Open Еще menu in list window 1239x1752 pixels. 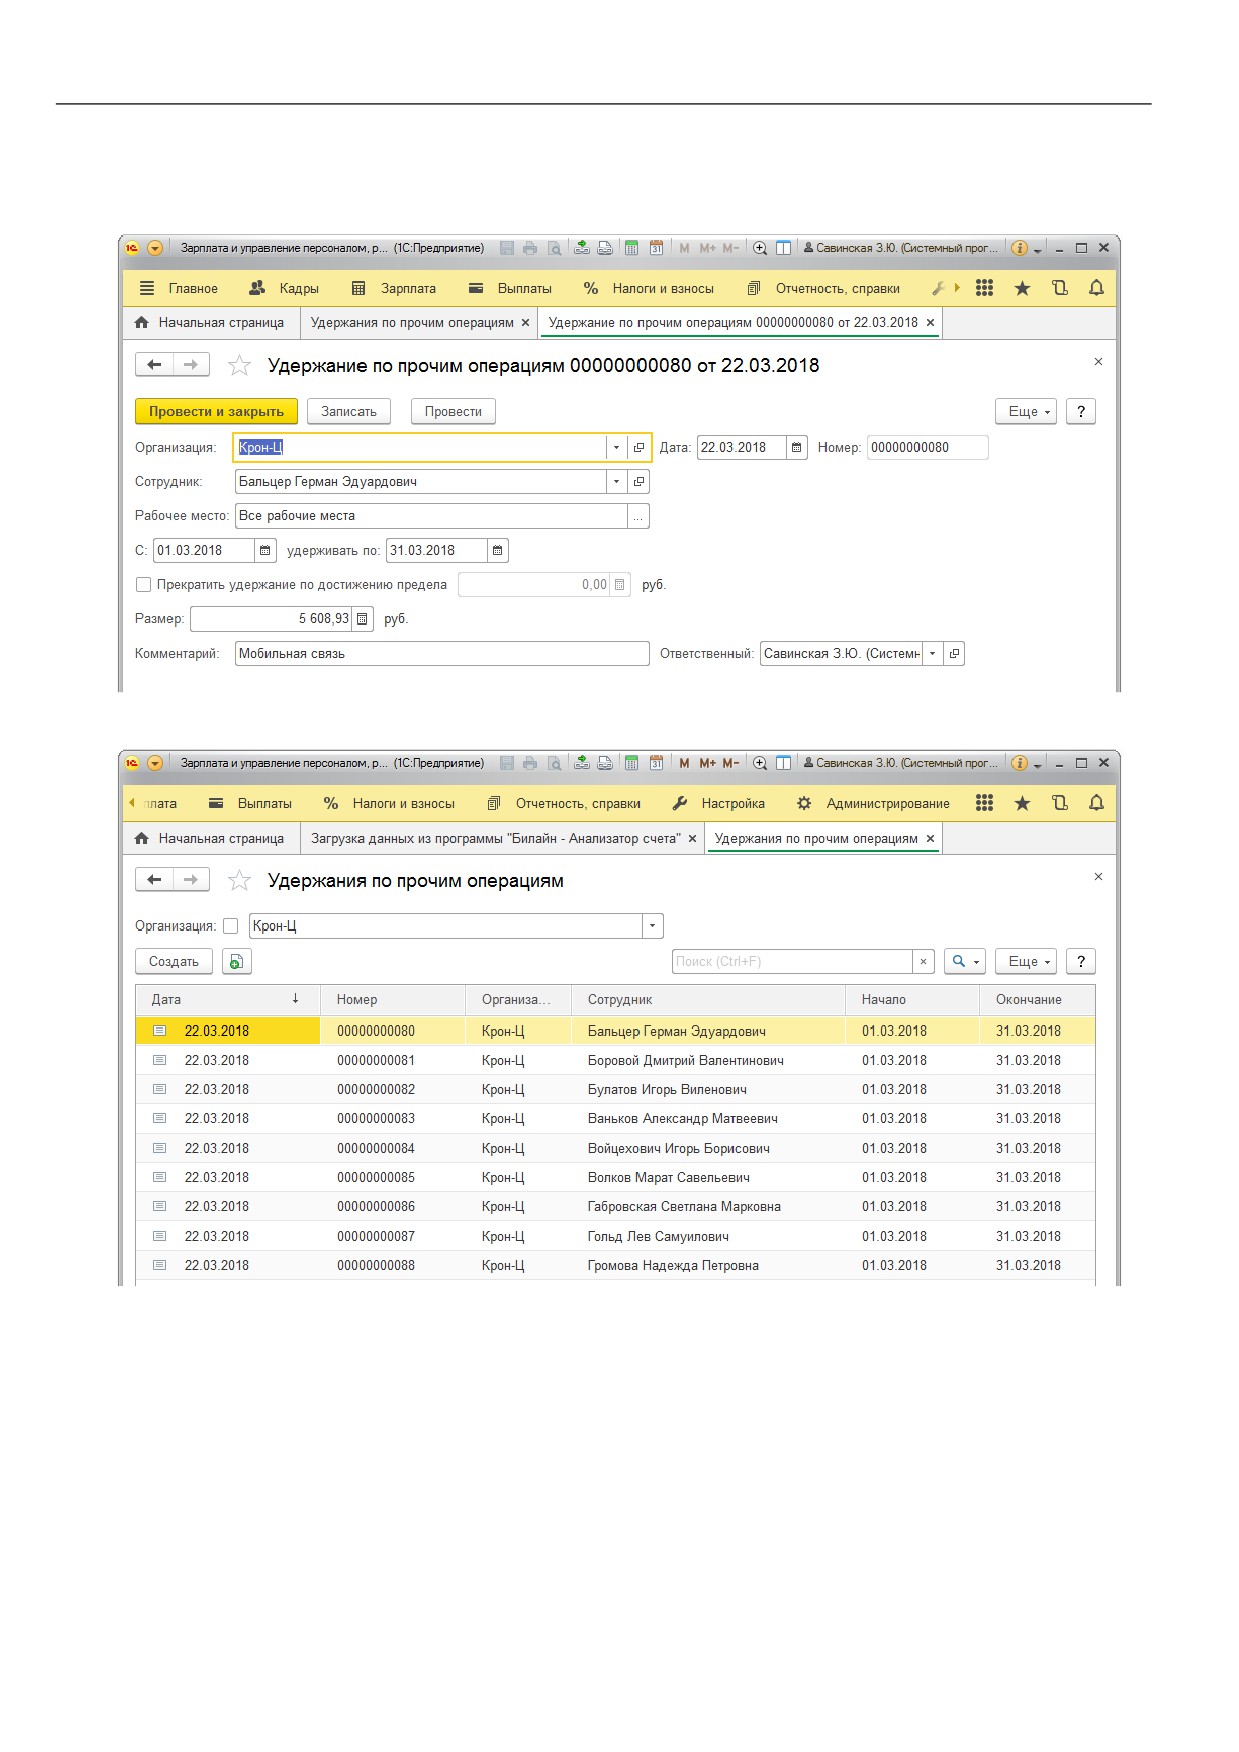(1026, 961)
